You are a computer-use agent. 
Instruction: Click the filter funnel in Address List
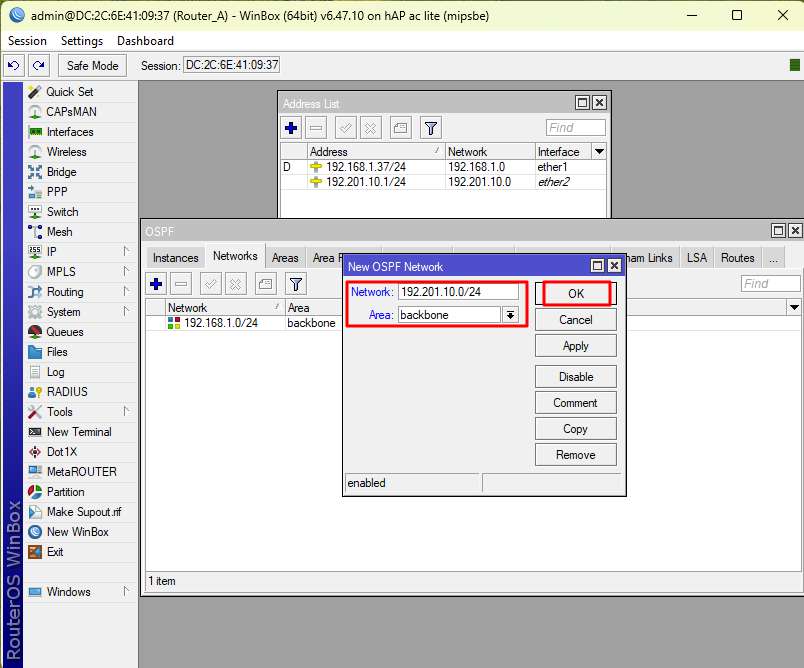point(430,128)
